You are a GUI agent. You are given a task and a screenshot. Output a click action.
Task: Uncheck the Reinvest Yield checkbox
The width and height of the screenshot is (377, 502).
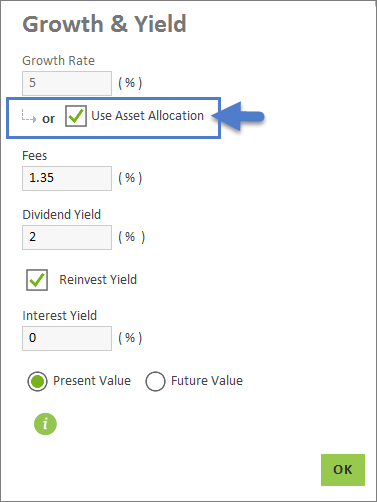(x=37, y=280)
